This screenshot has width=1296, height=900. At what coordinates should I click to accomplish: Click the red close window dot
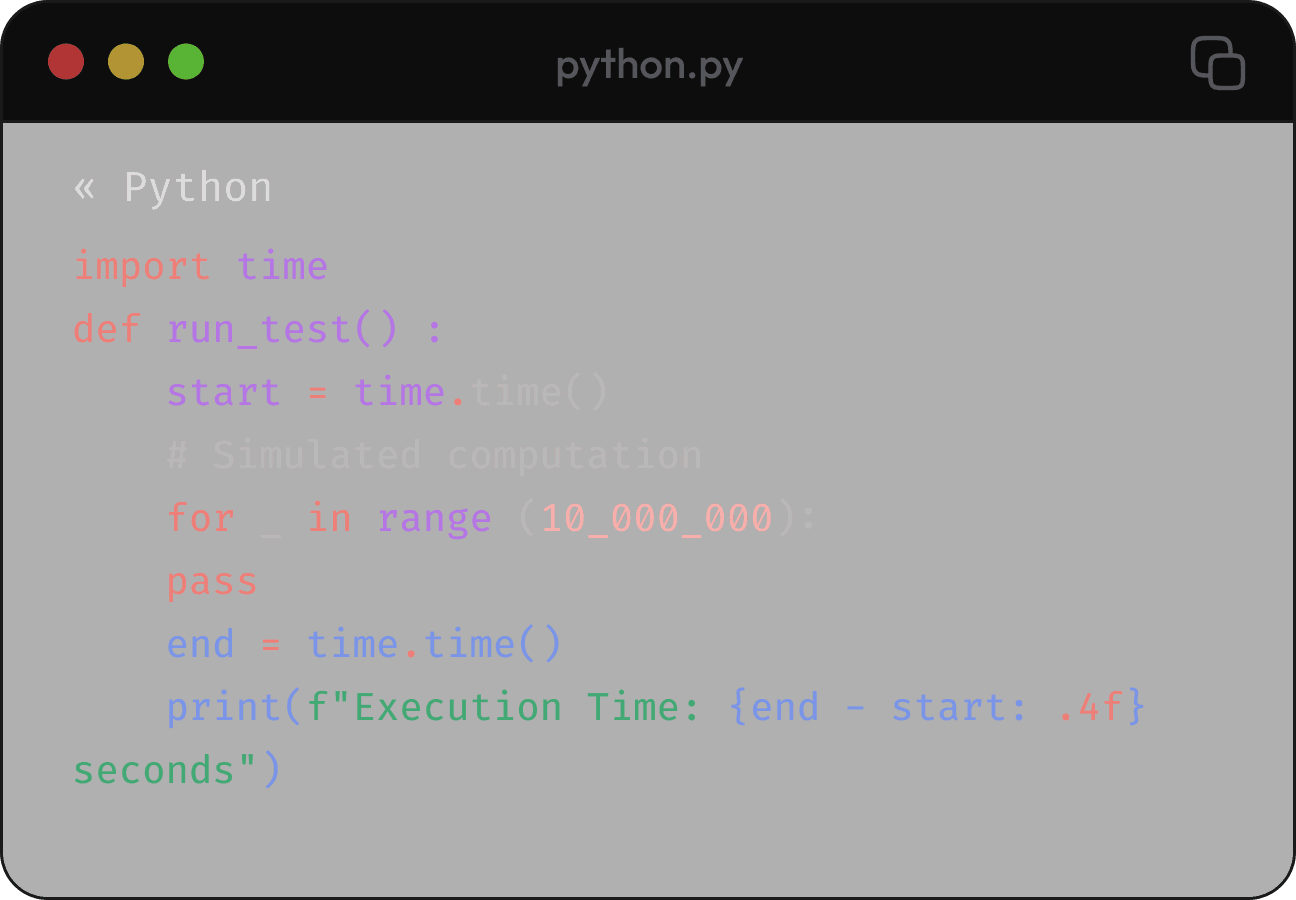(x=66, y=62)
